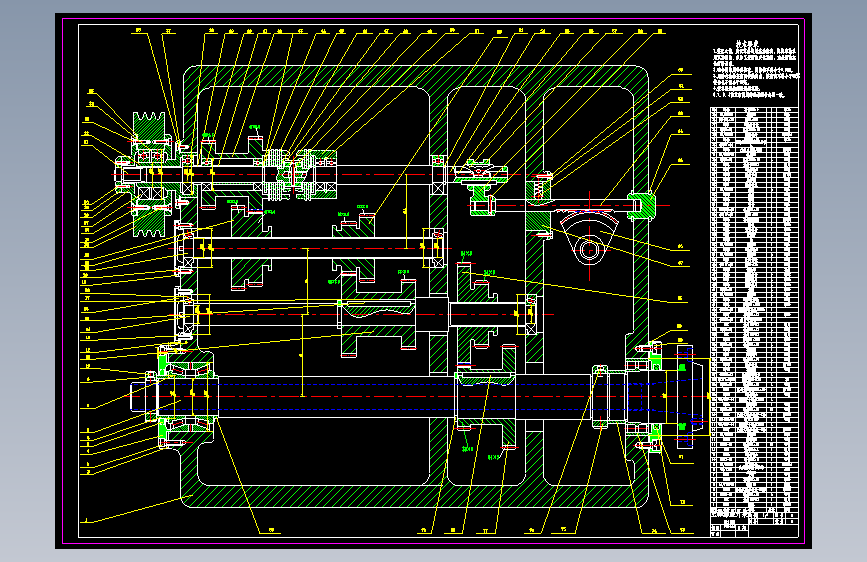The width and height of the screenshot is (867, 562).
Task: Click the gearbox housing bottom hatched wall
Action: 415,497
